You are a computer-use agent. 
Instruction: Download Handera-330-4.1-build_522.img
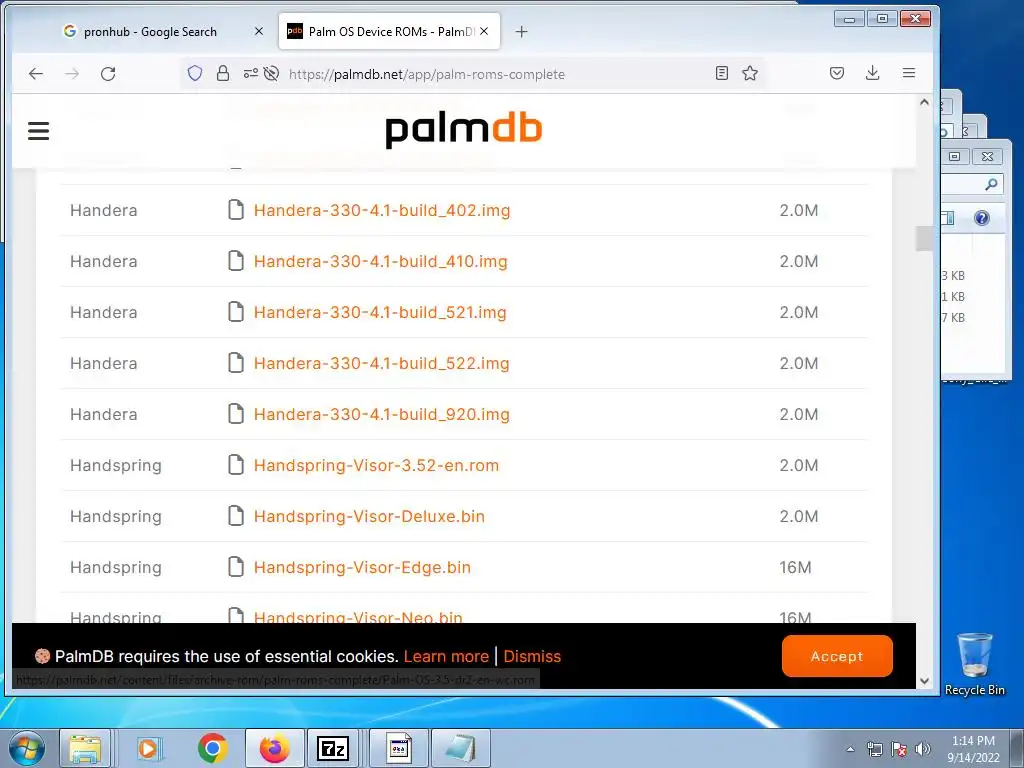click(381, 363)
